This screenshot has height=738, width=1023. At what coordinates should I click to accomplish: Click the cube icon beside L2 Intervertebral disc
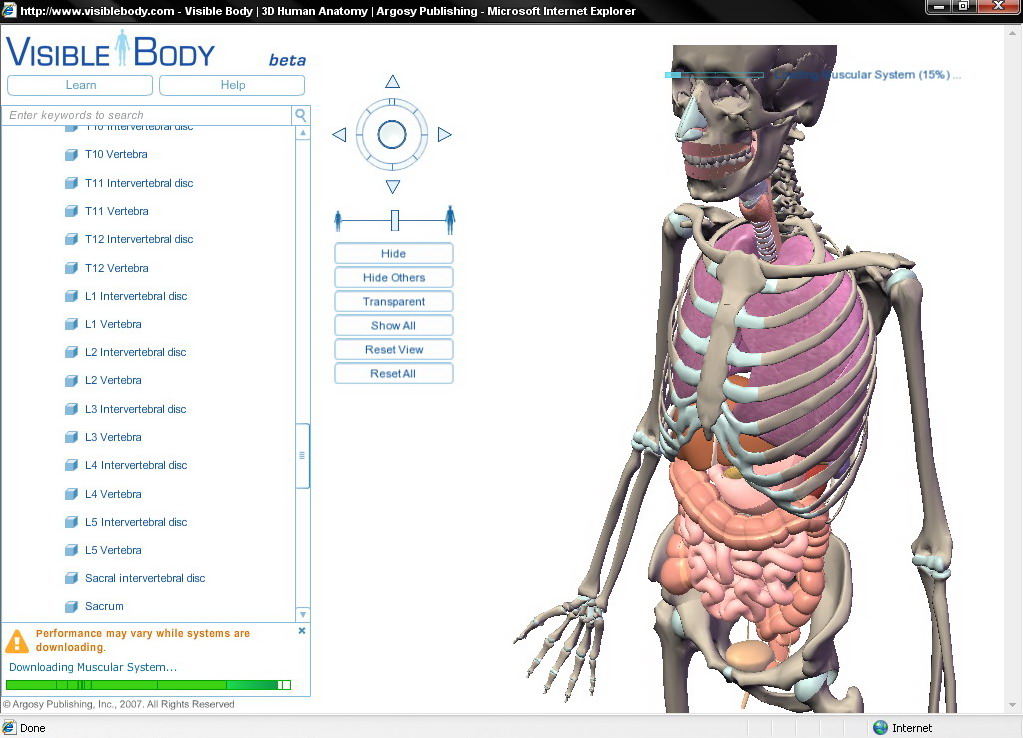pos(72,352)
